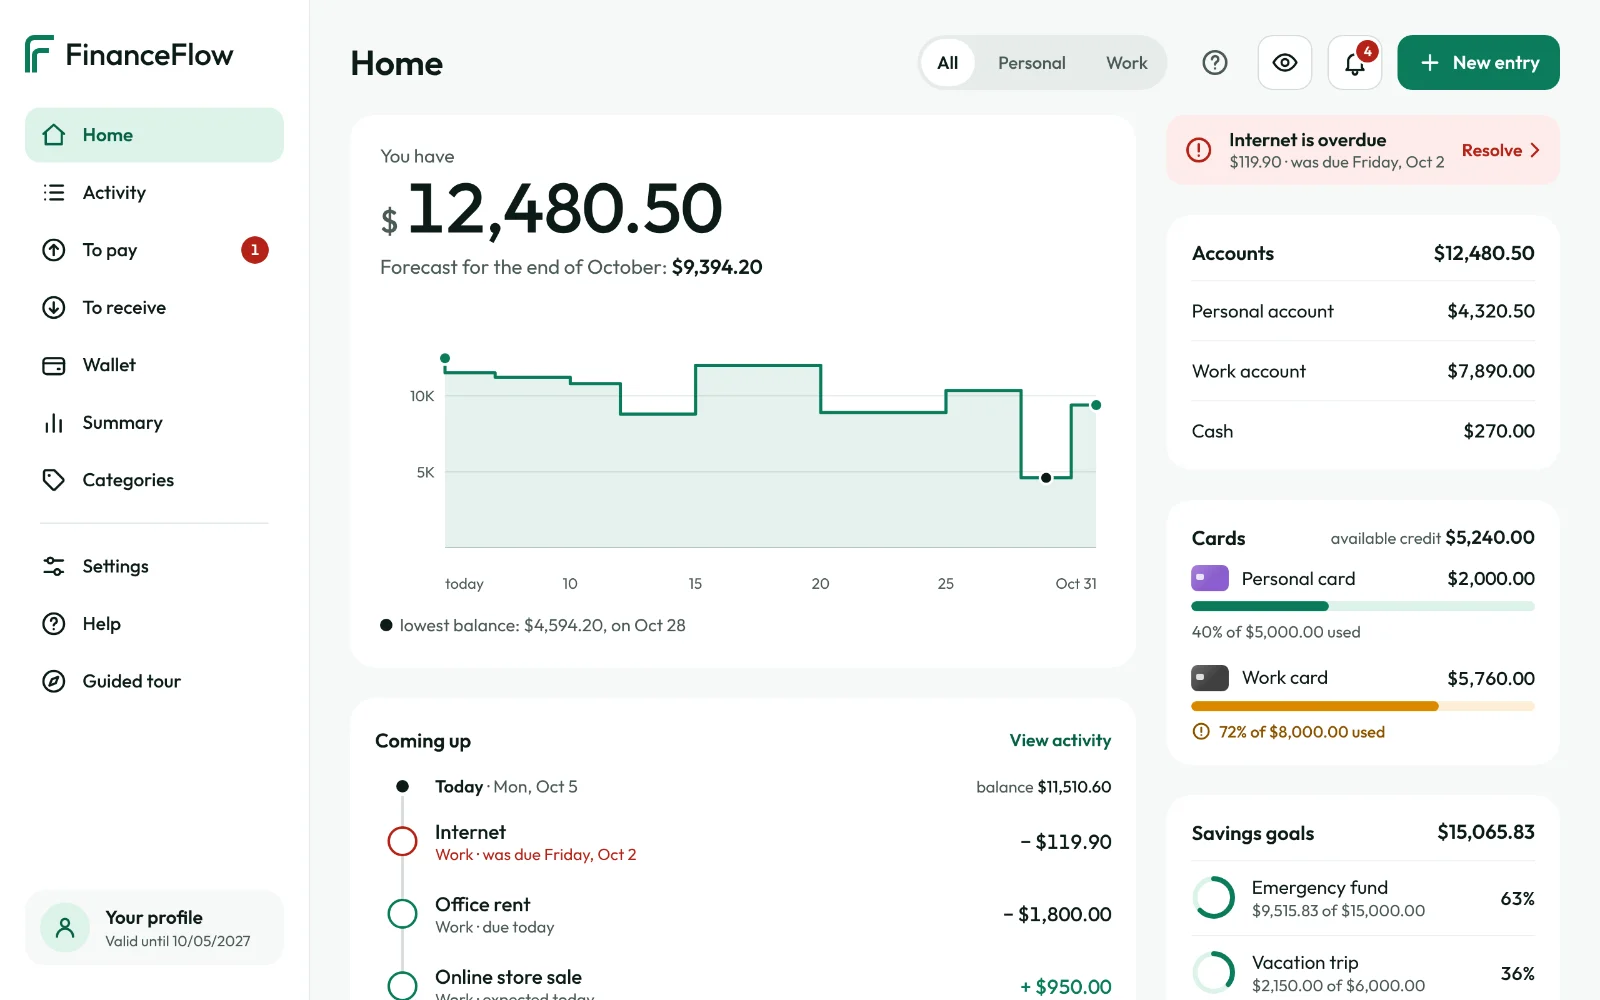Open View activity link
Screen dimensions: 1600x1000
[1060, 741]
